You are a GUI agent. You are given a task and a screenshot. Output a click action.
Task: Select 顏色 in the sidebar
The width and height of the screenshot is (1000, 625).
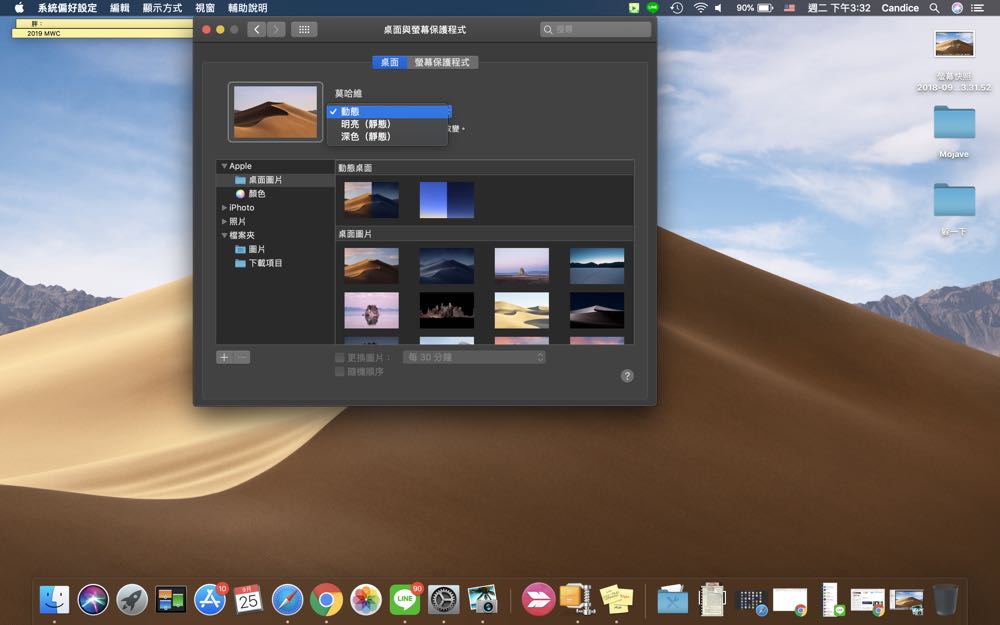256,194
